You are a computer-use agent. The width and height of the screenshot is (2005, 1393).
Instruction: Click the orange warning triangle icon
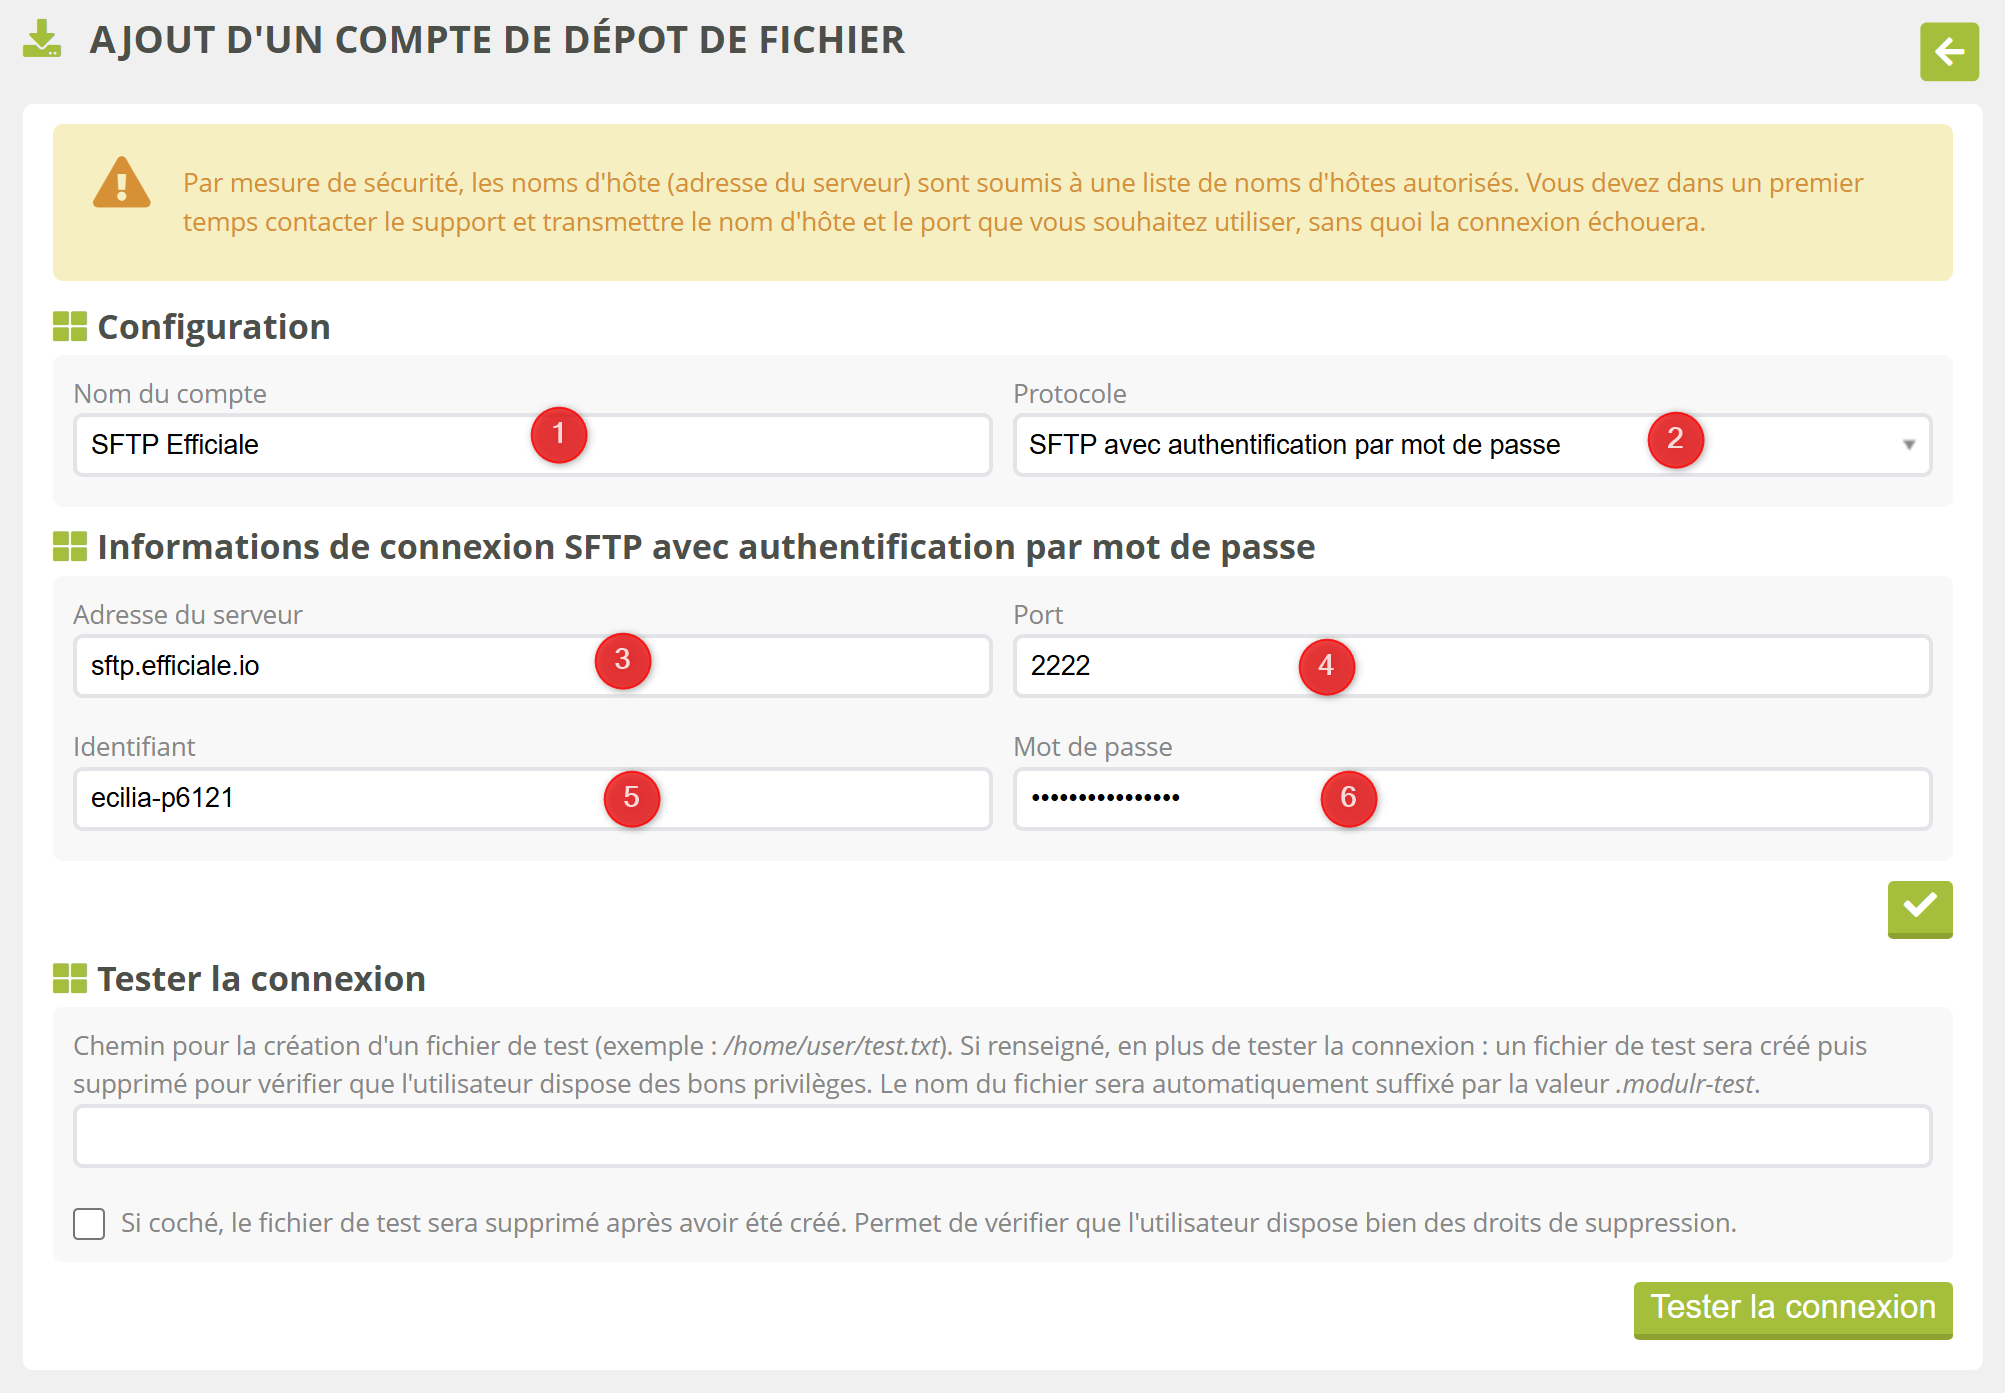121,183
